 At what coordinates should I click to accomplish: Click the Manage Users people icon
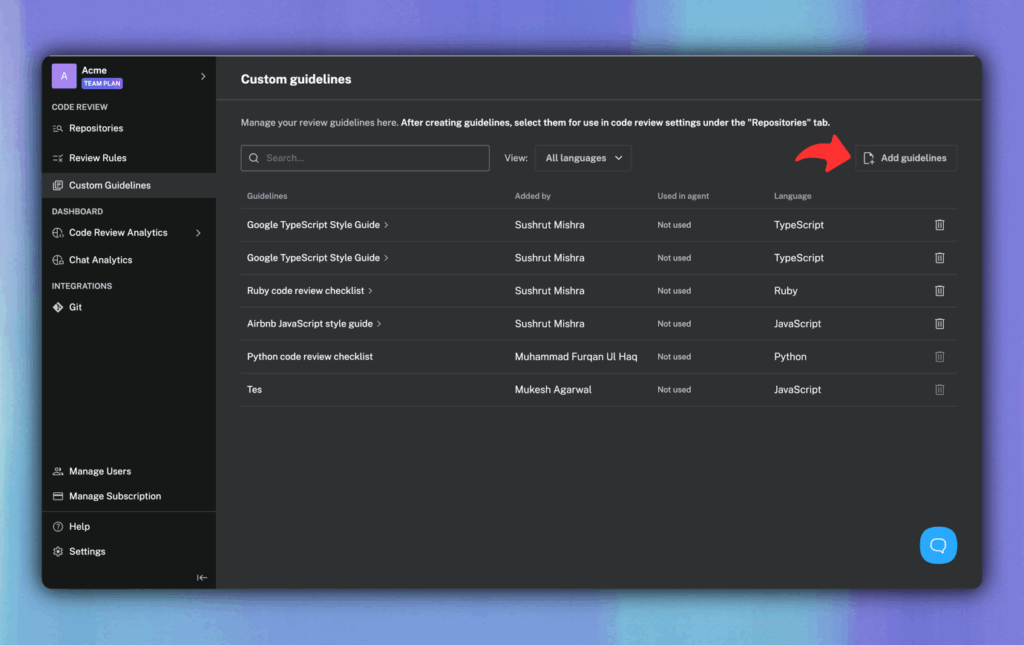click(x=58, y=471)
